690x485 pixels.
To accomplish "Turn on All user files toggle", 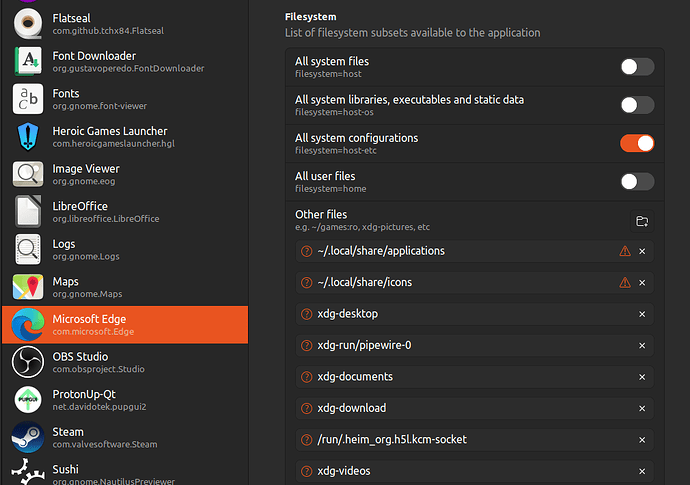I will [x=637, y=182].
